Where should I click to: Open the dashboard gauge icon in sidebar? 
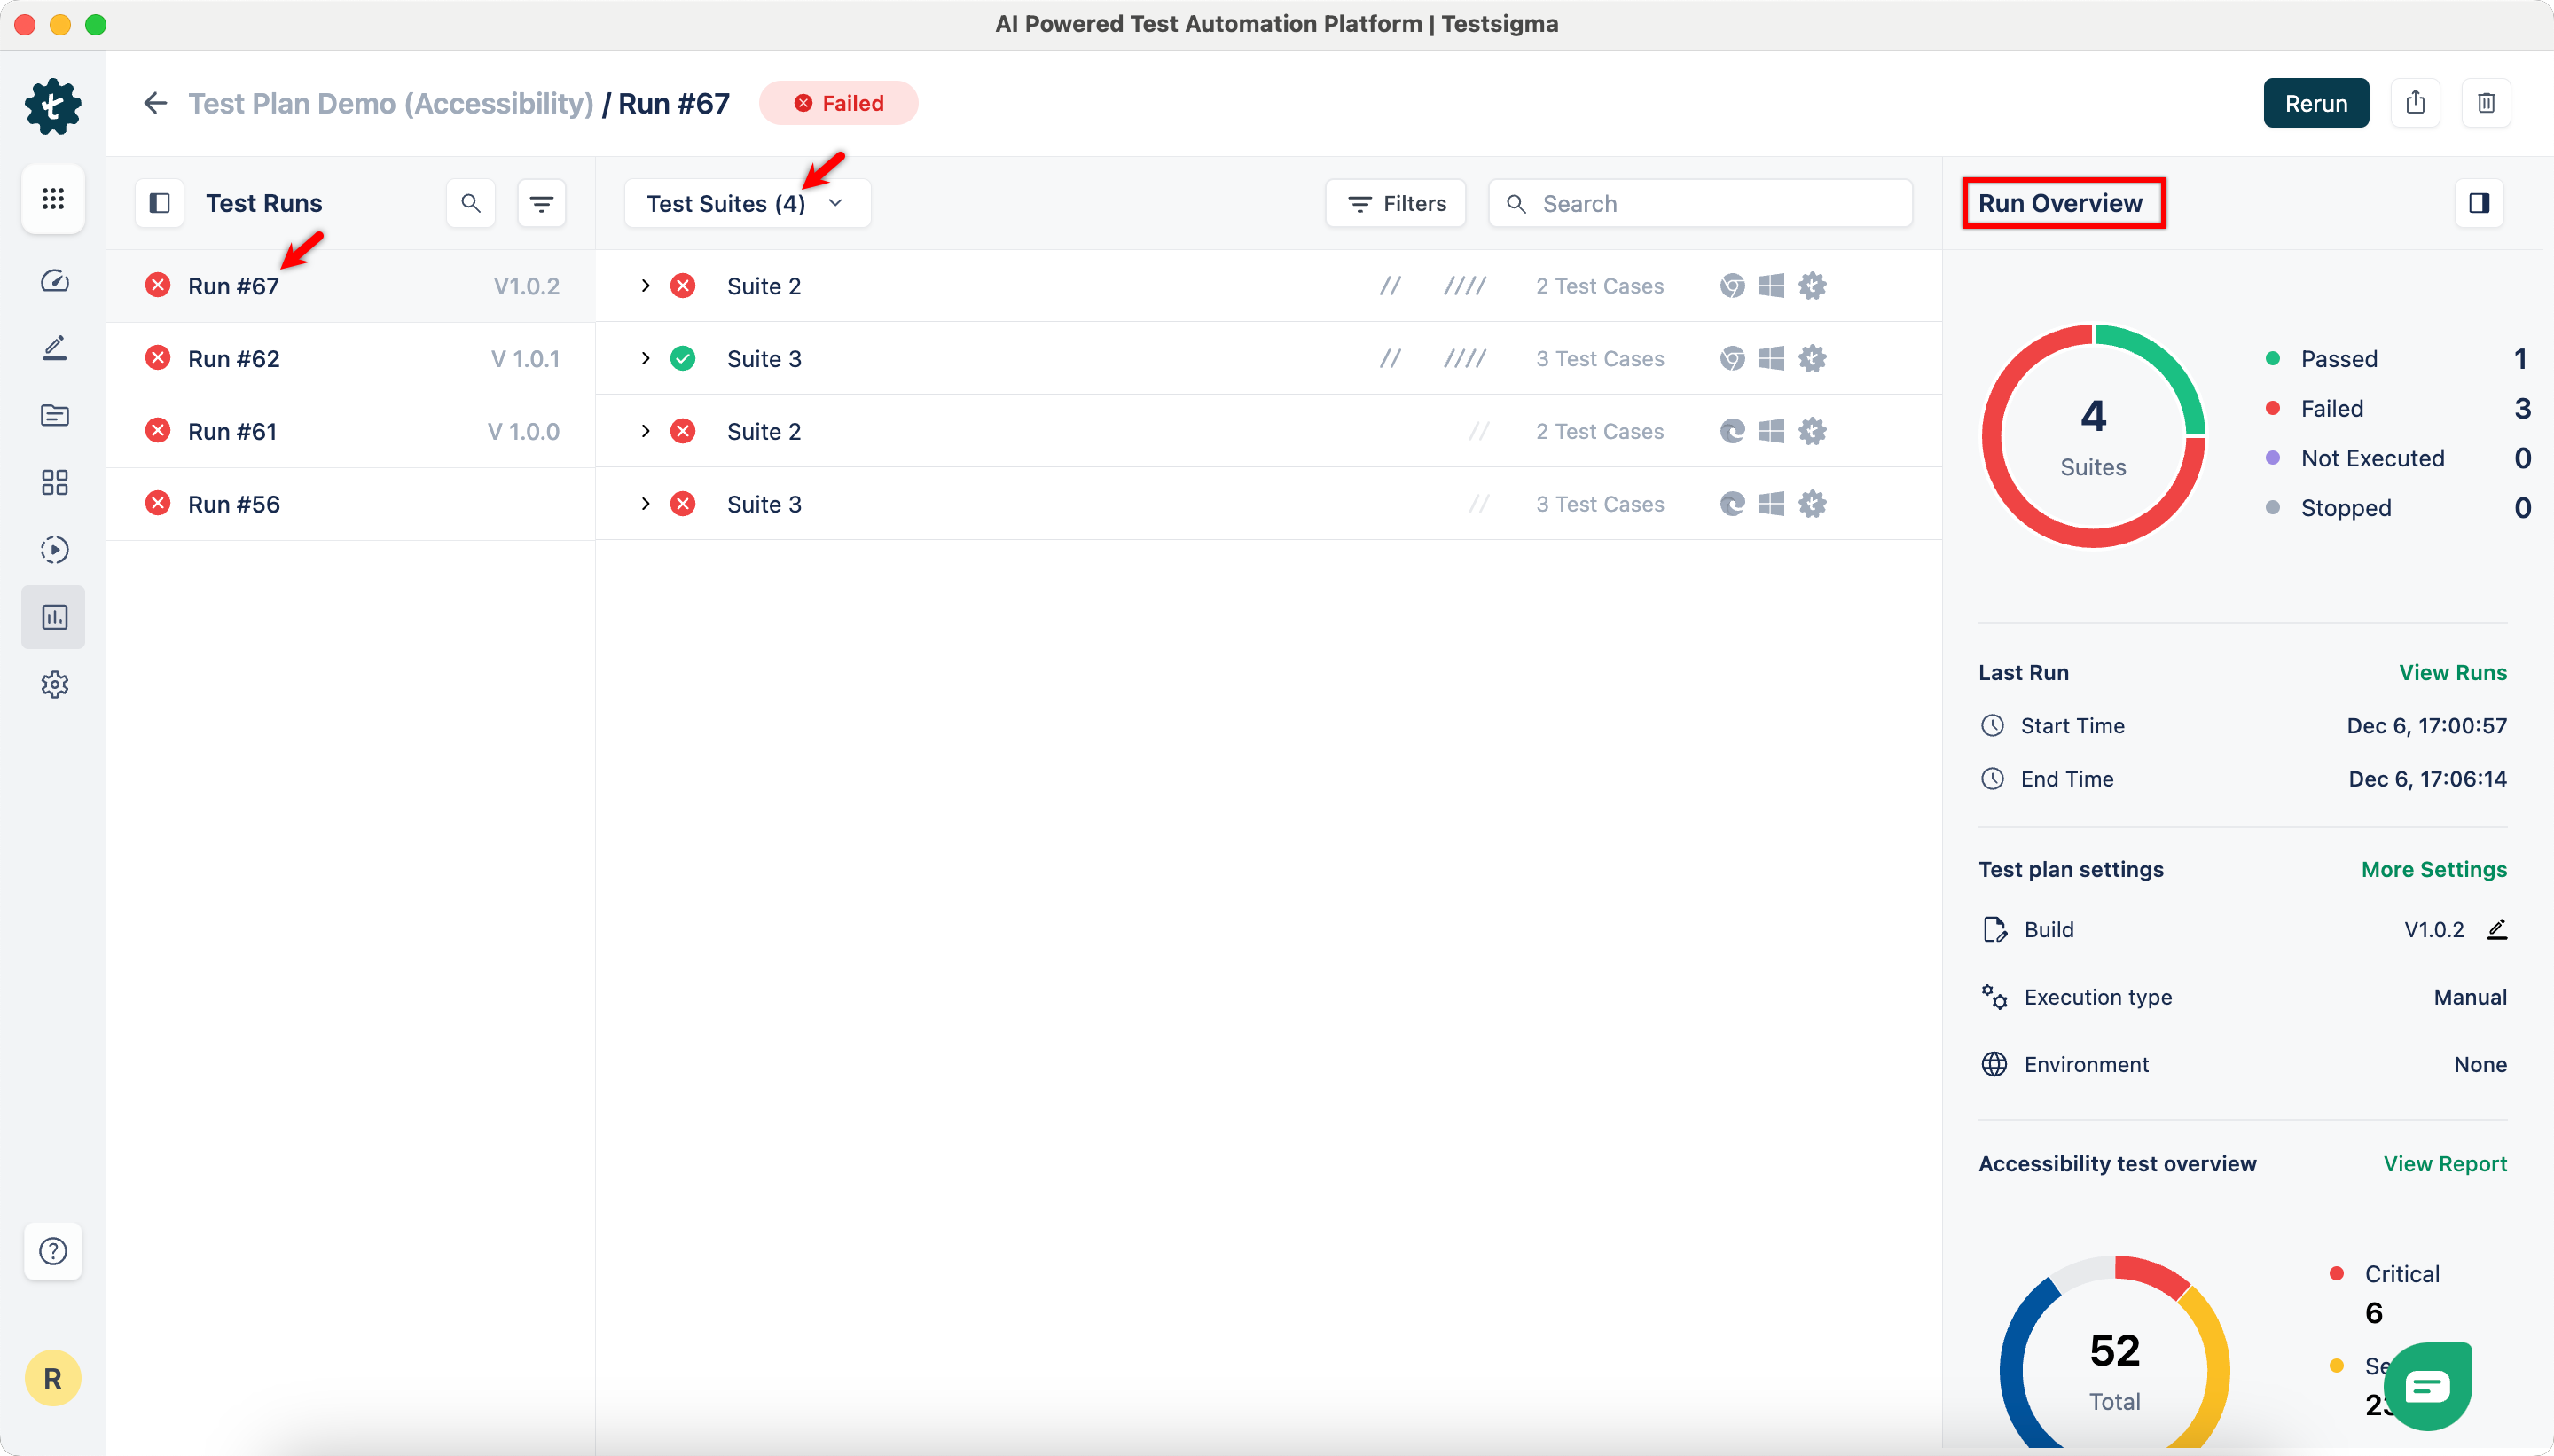tap(54, 281)
